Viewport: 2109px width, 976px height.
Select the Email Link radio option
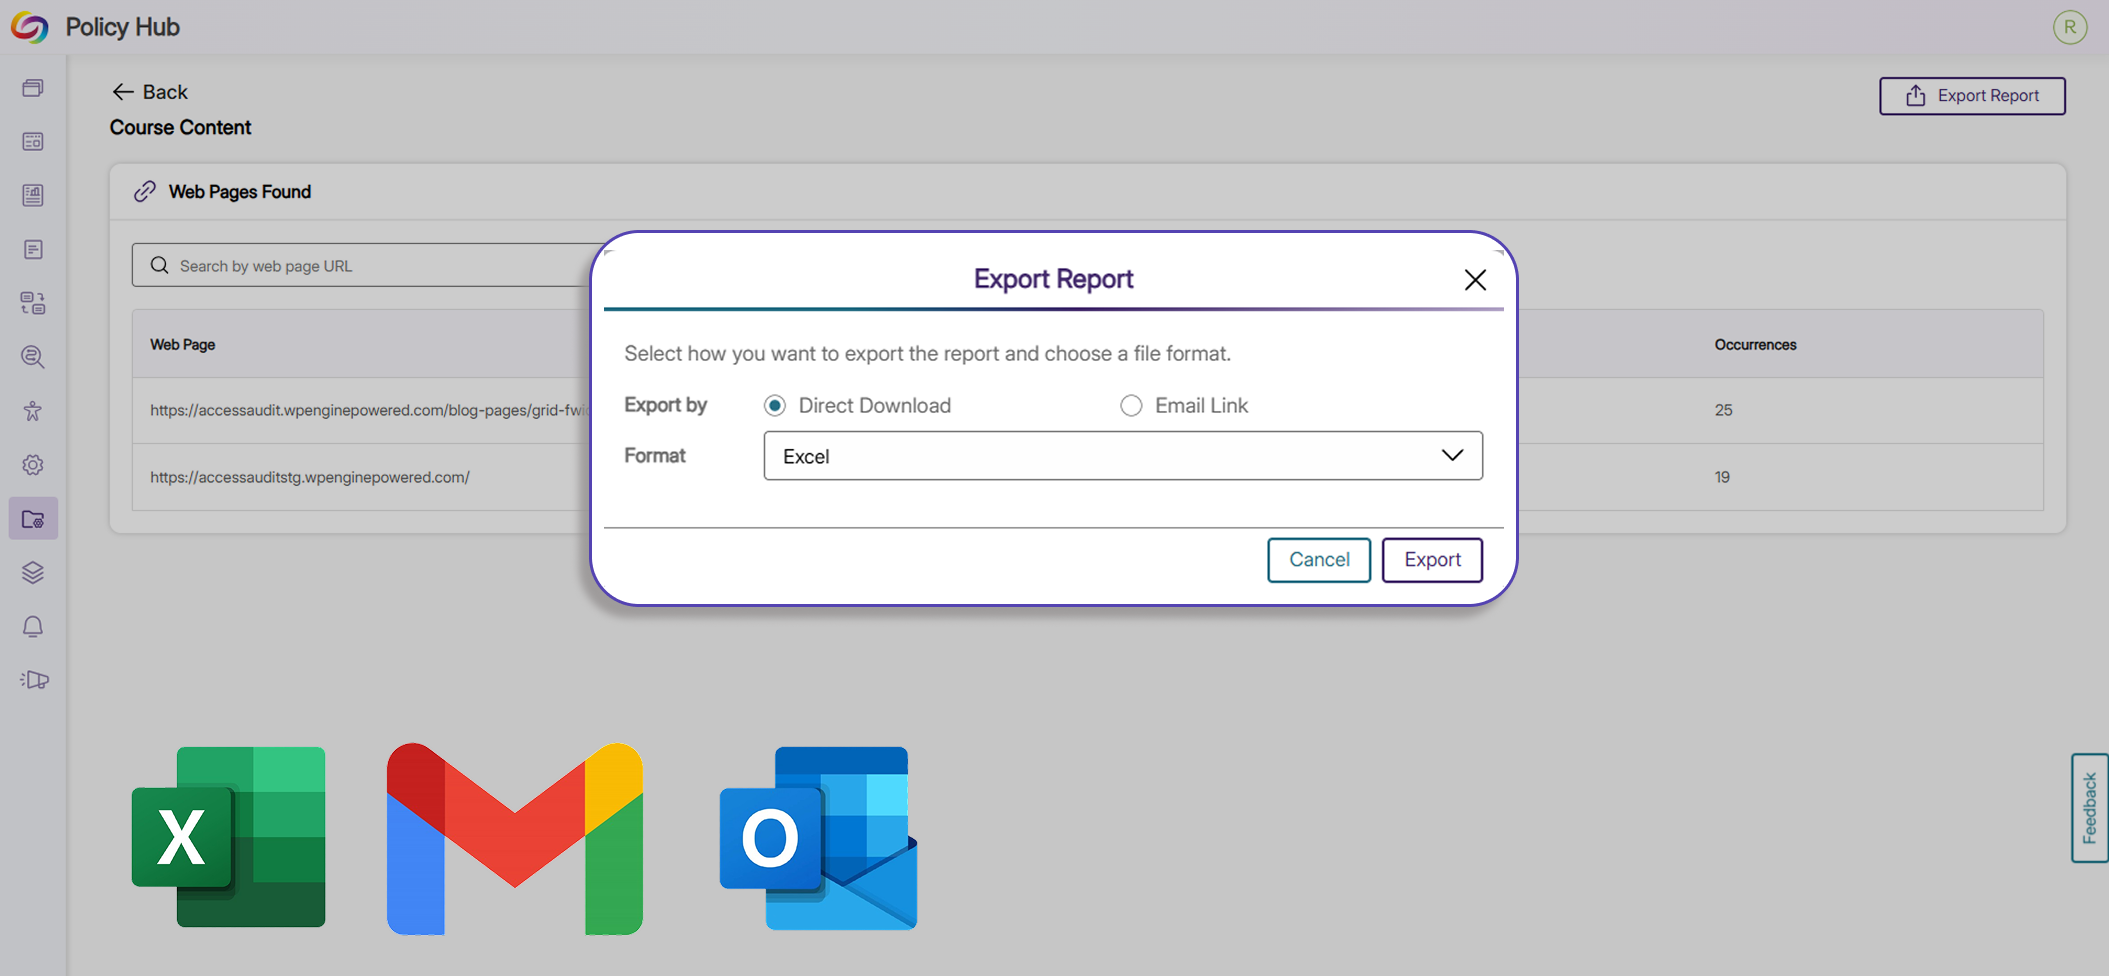pos(1131,406)
